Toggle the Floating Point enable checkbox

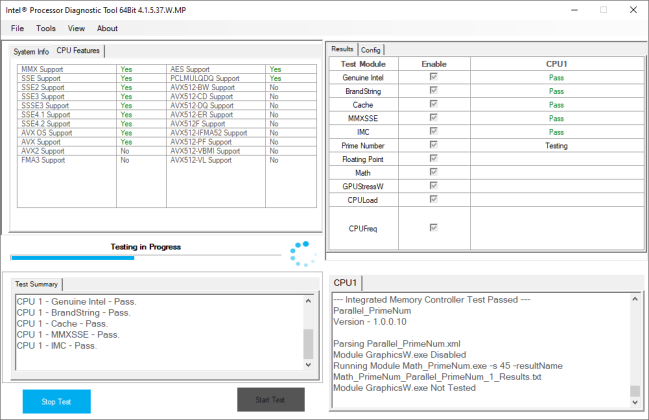coord(433,159)
